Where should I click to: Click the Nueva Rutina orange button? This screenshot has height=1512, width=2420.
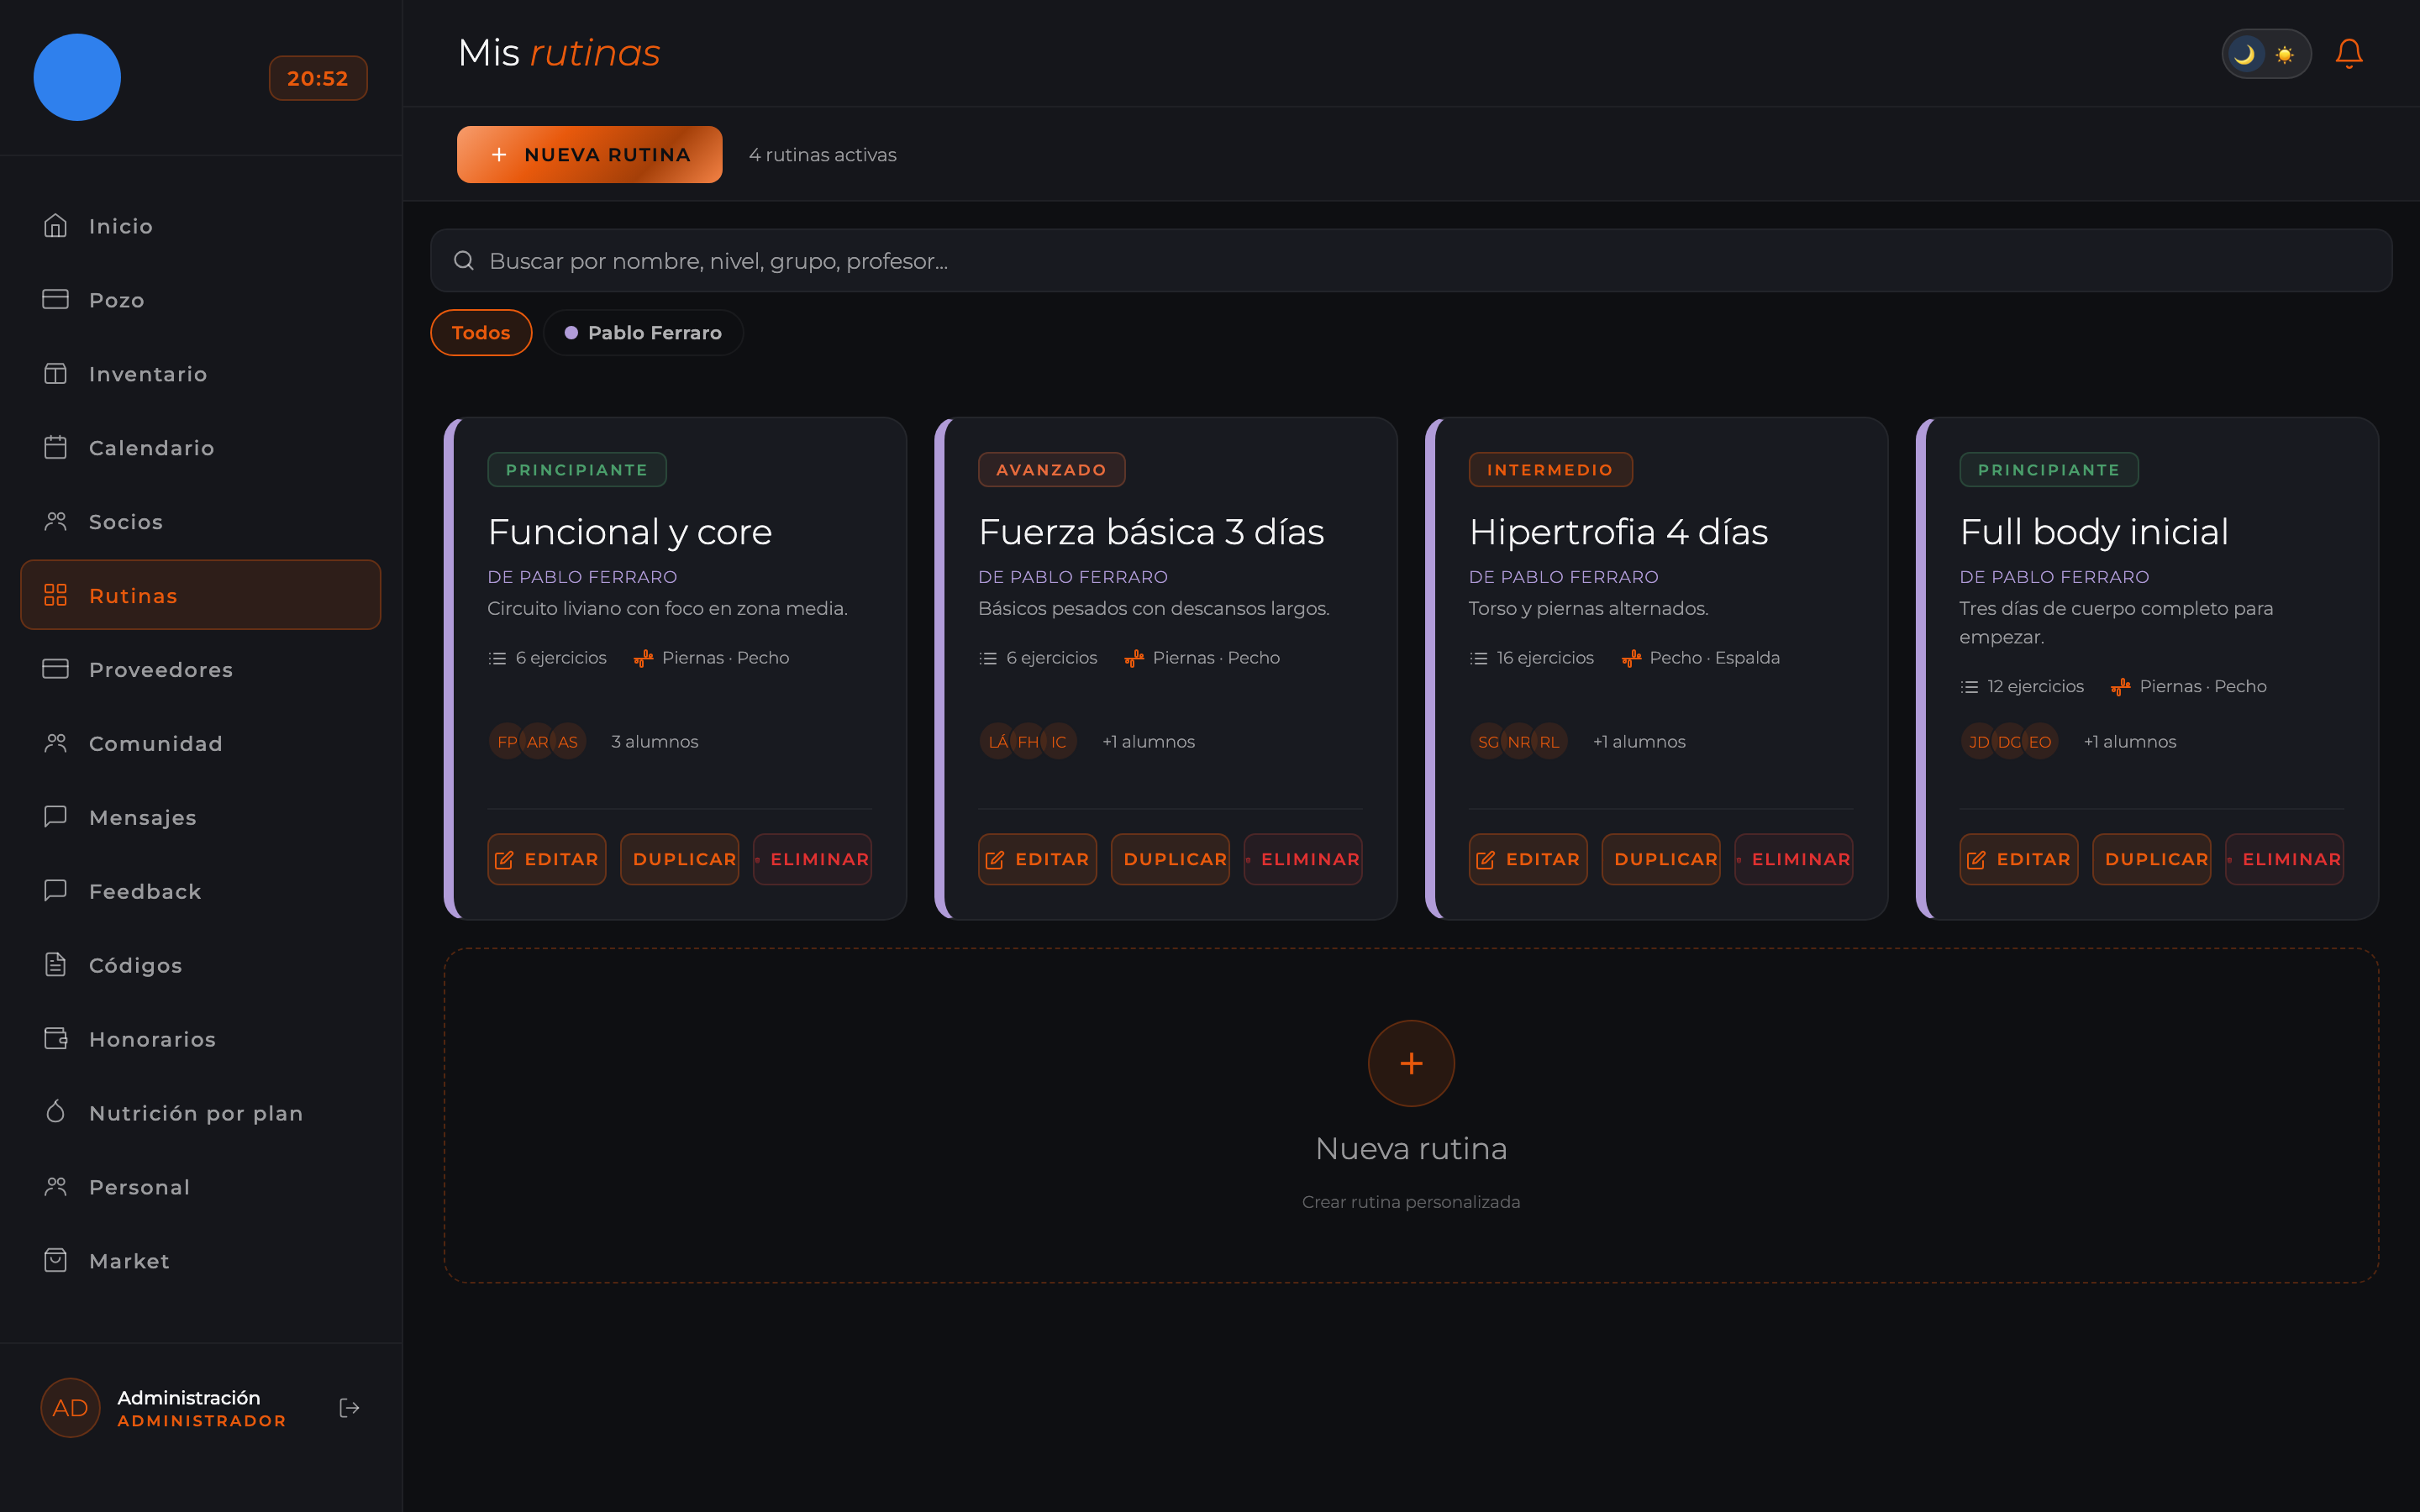pos(589,154)
